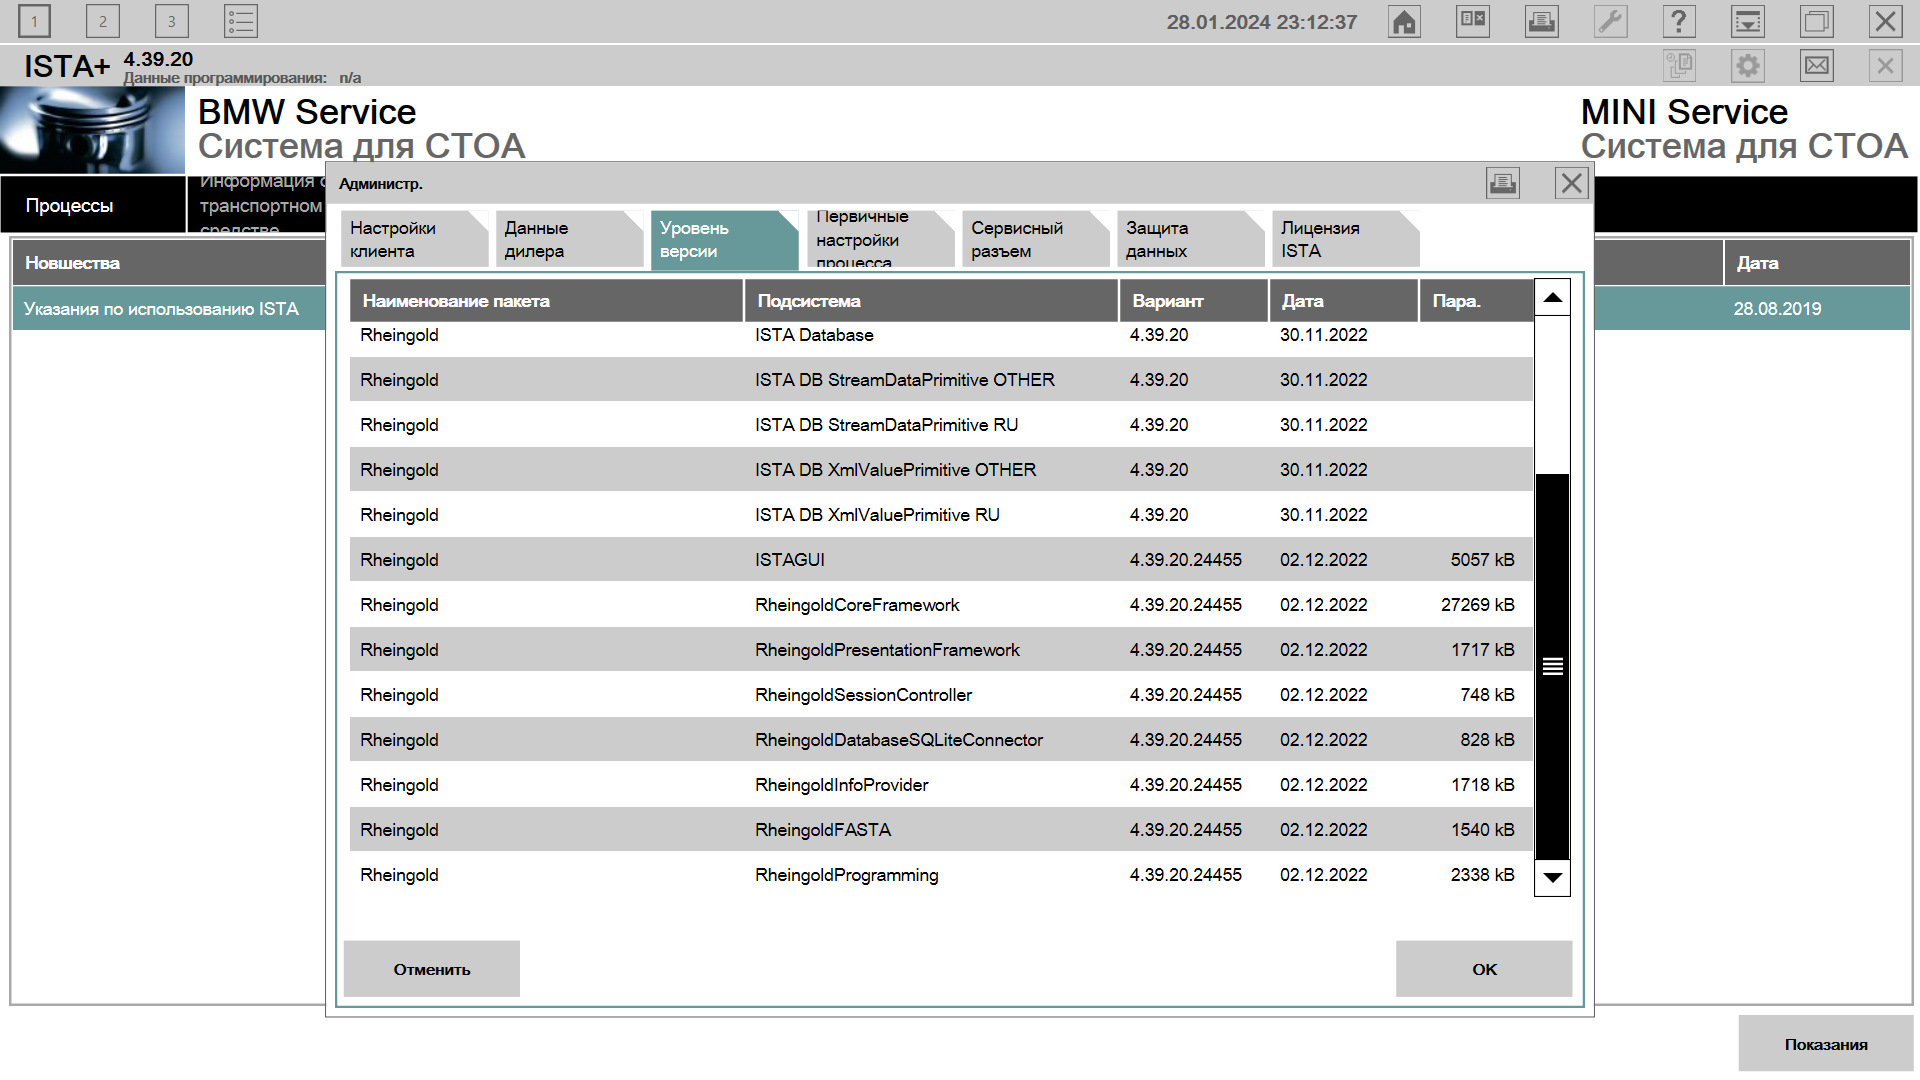
Task: Click the document copy icon in second toolbar row
Action: 1679,66
